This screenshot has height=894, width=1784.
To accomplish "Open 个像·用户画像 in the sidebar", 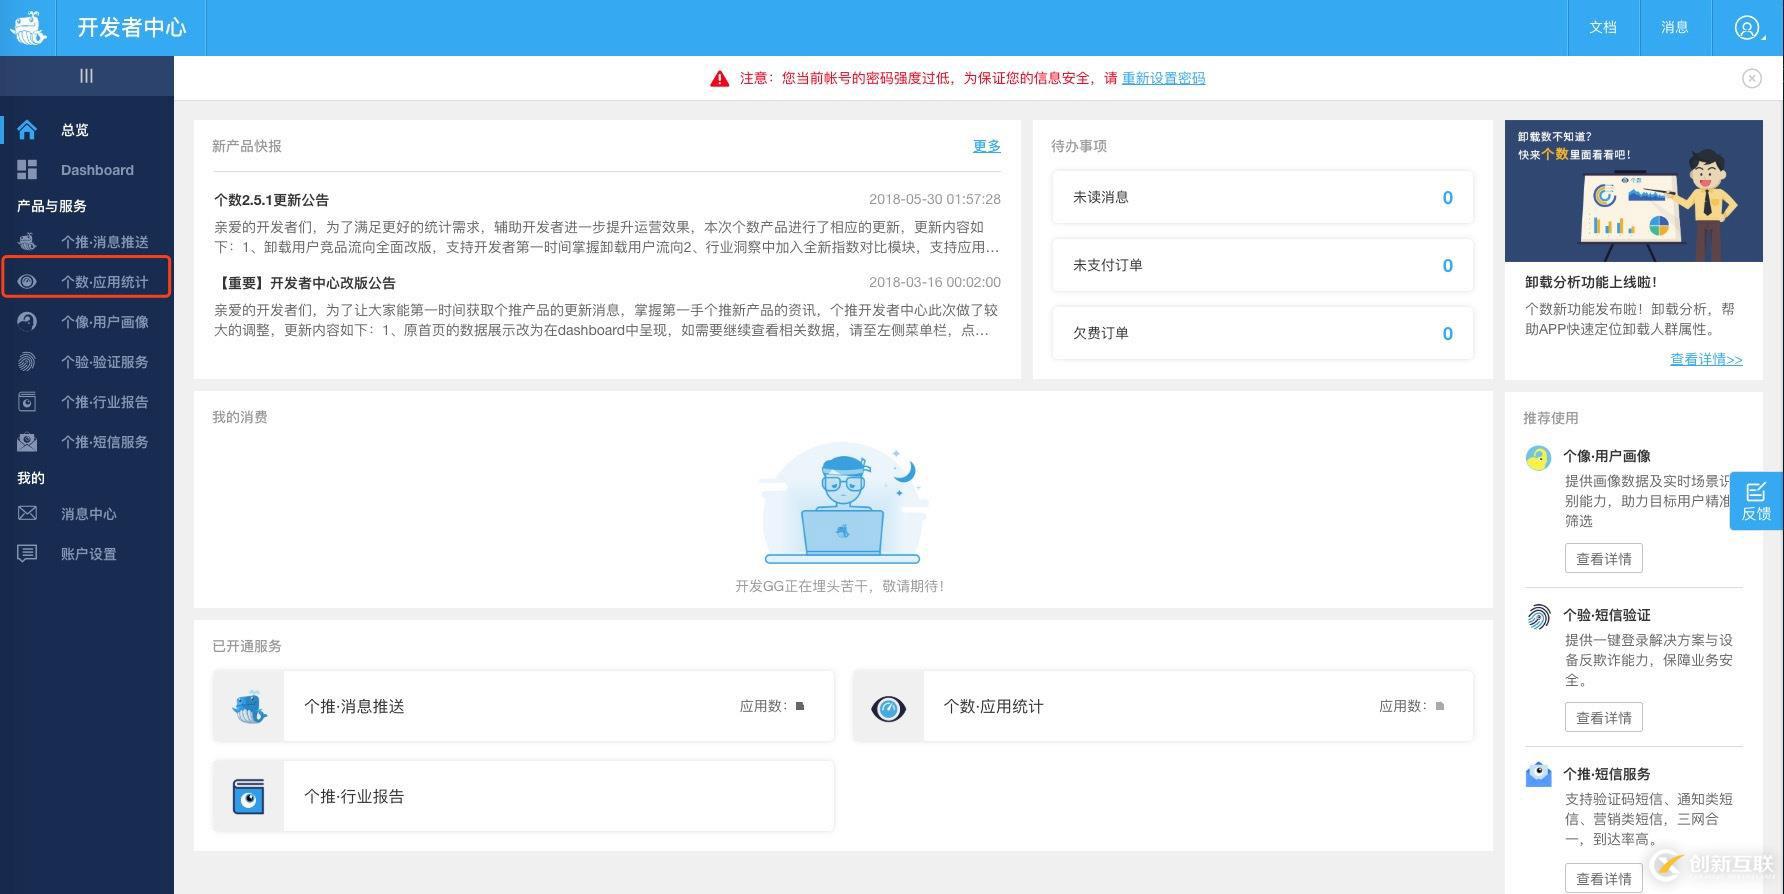I will [x=104, y=322].
